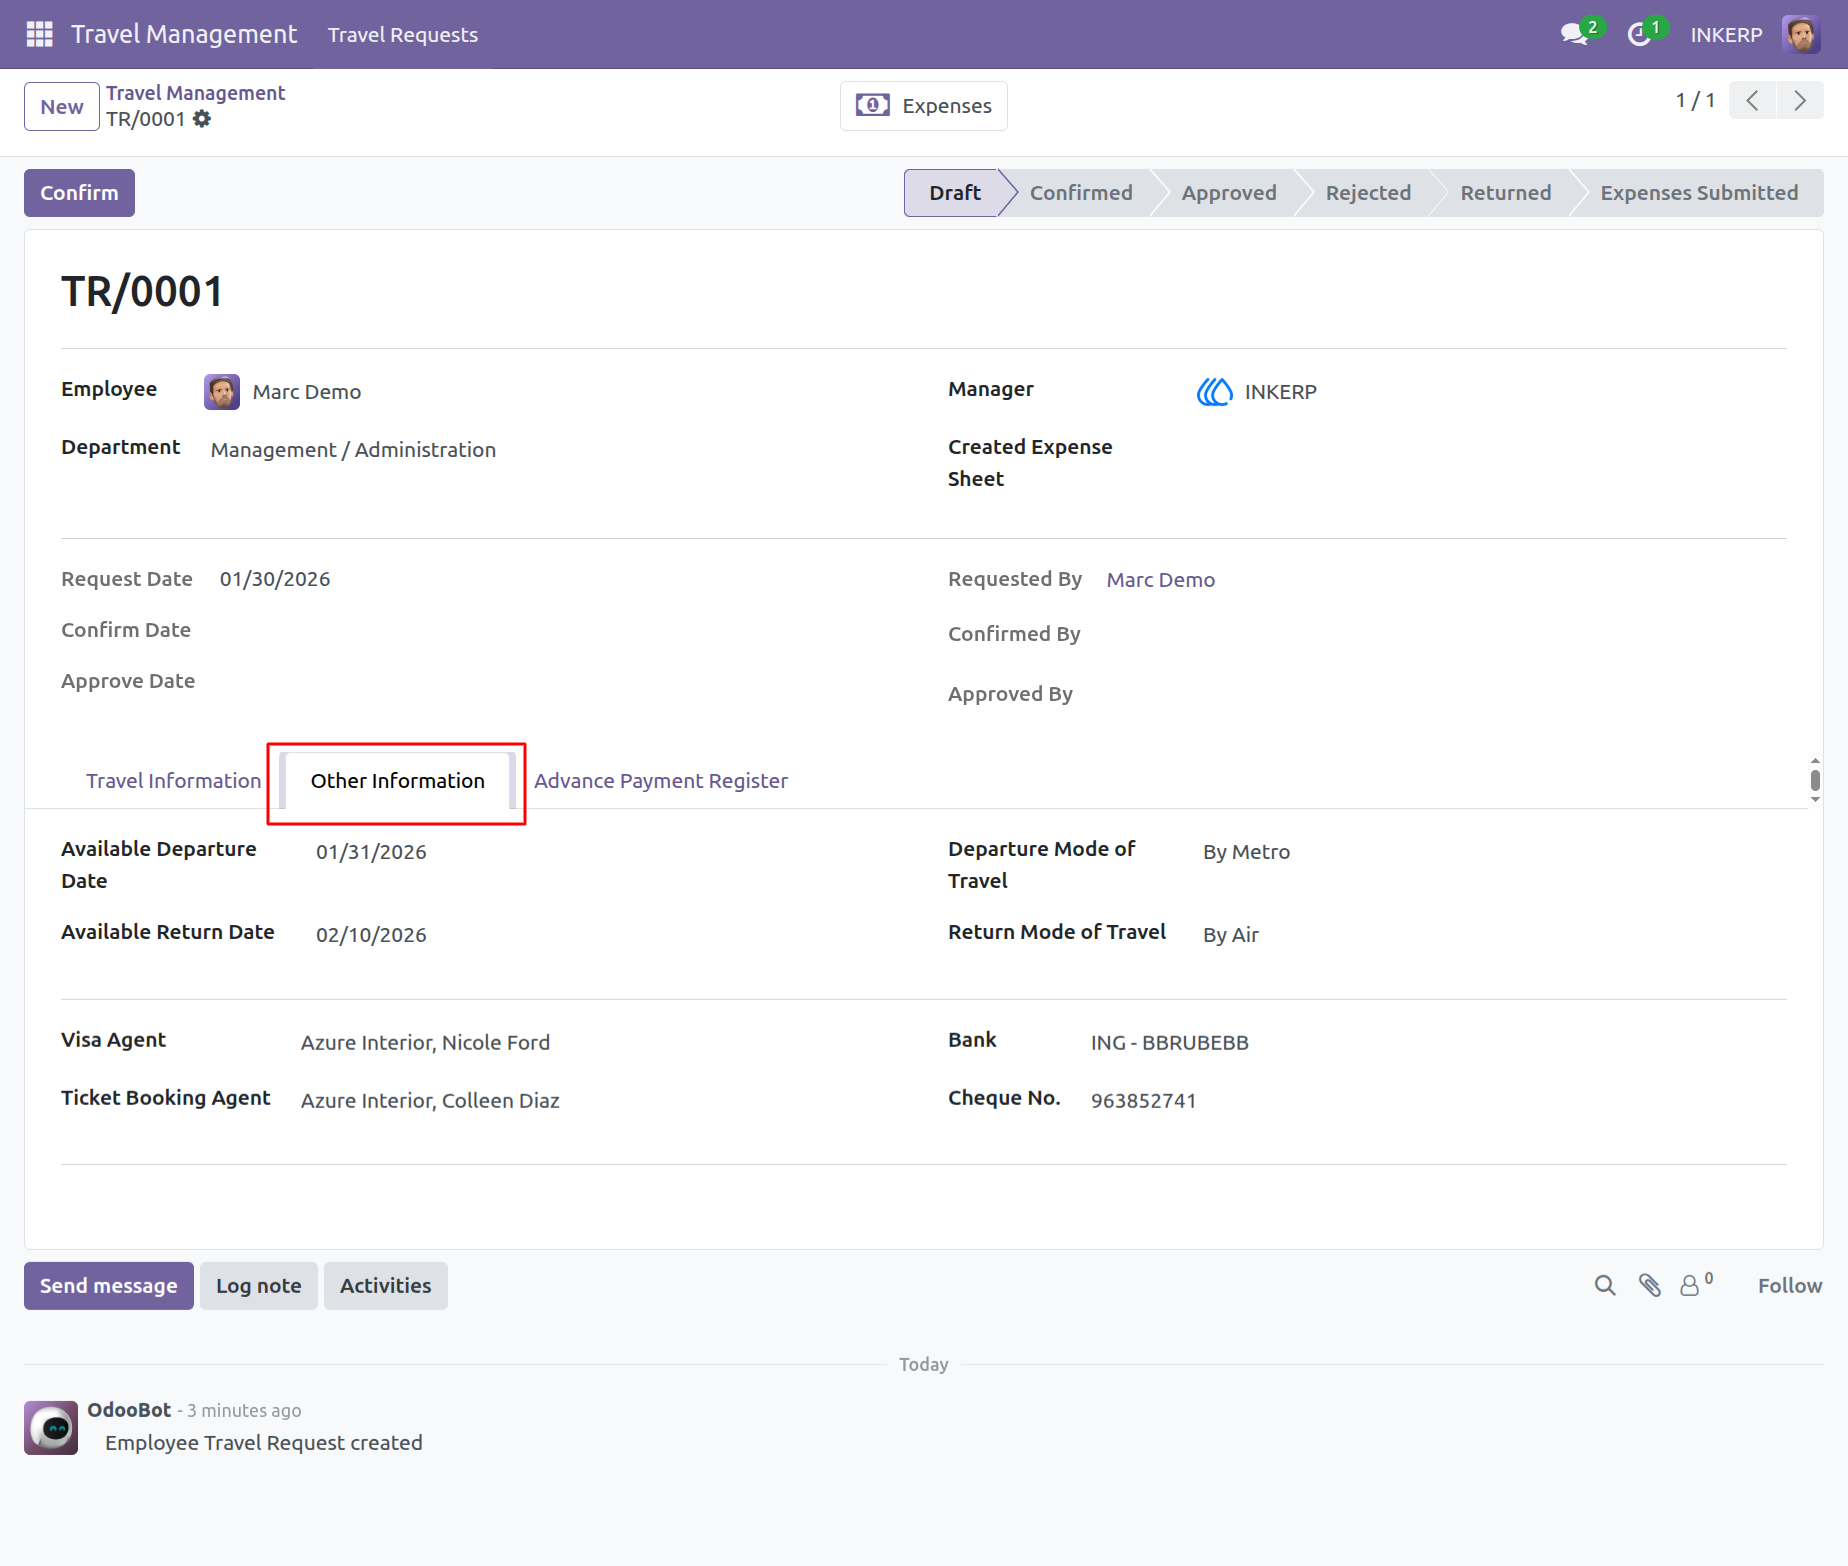Viewport: 1848px width, 1566px height.
Task: Click the gear icon next to TR/0001
Action: pyautogui.click(x=202, y=119)
